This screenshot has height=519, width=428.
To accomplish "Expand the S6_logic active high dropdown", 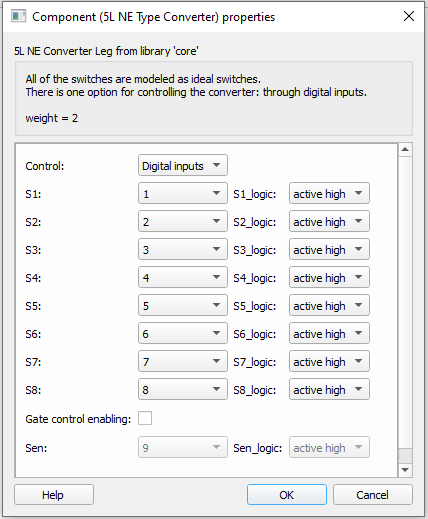I will tap(329, 333).
